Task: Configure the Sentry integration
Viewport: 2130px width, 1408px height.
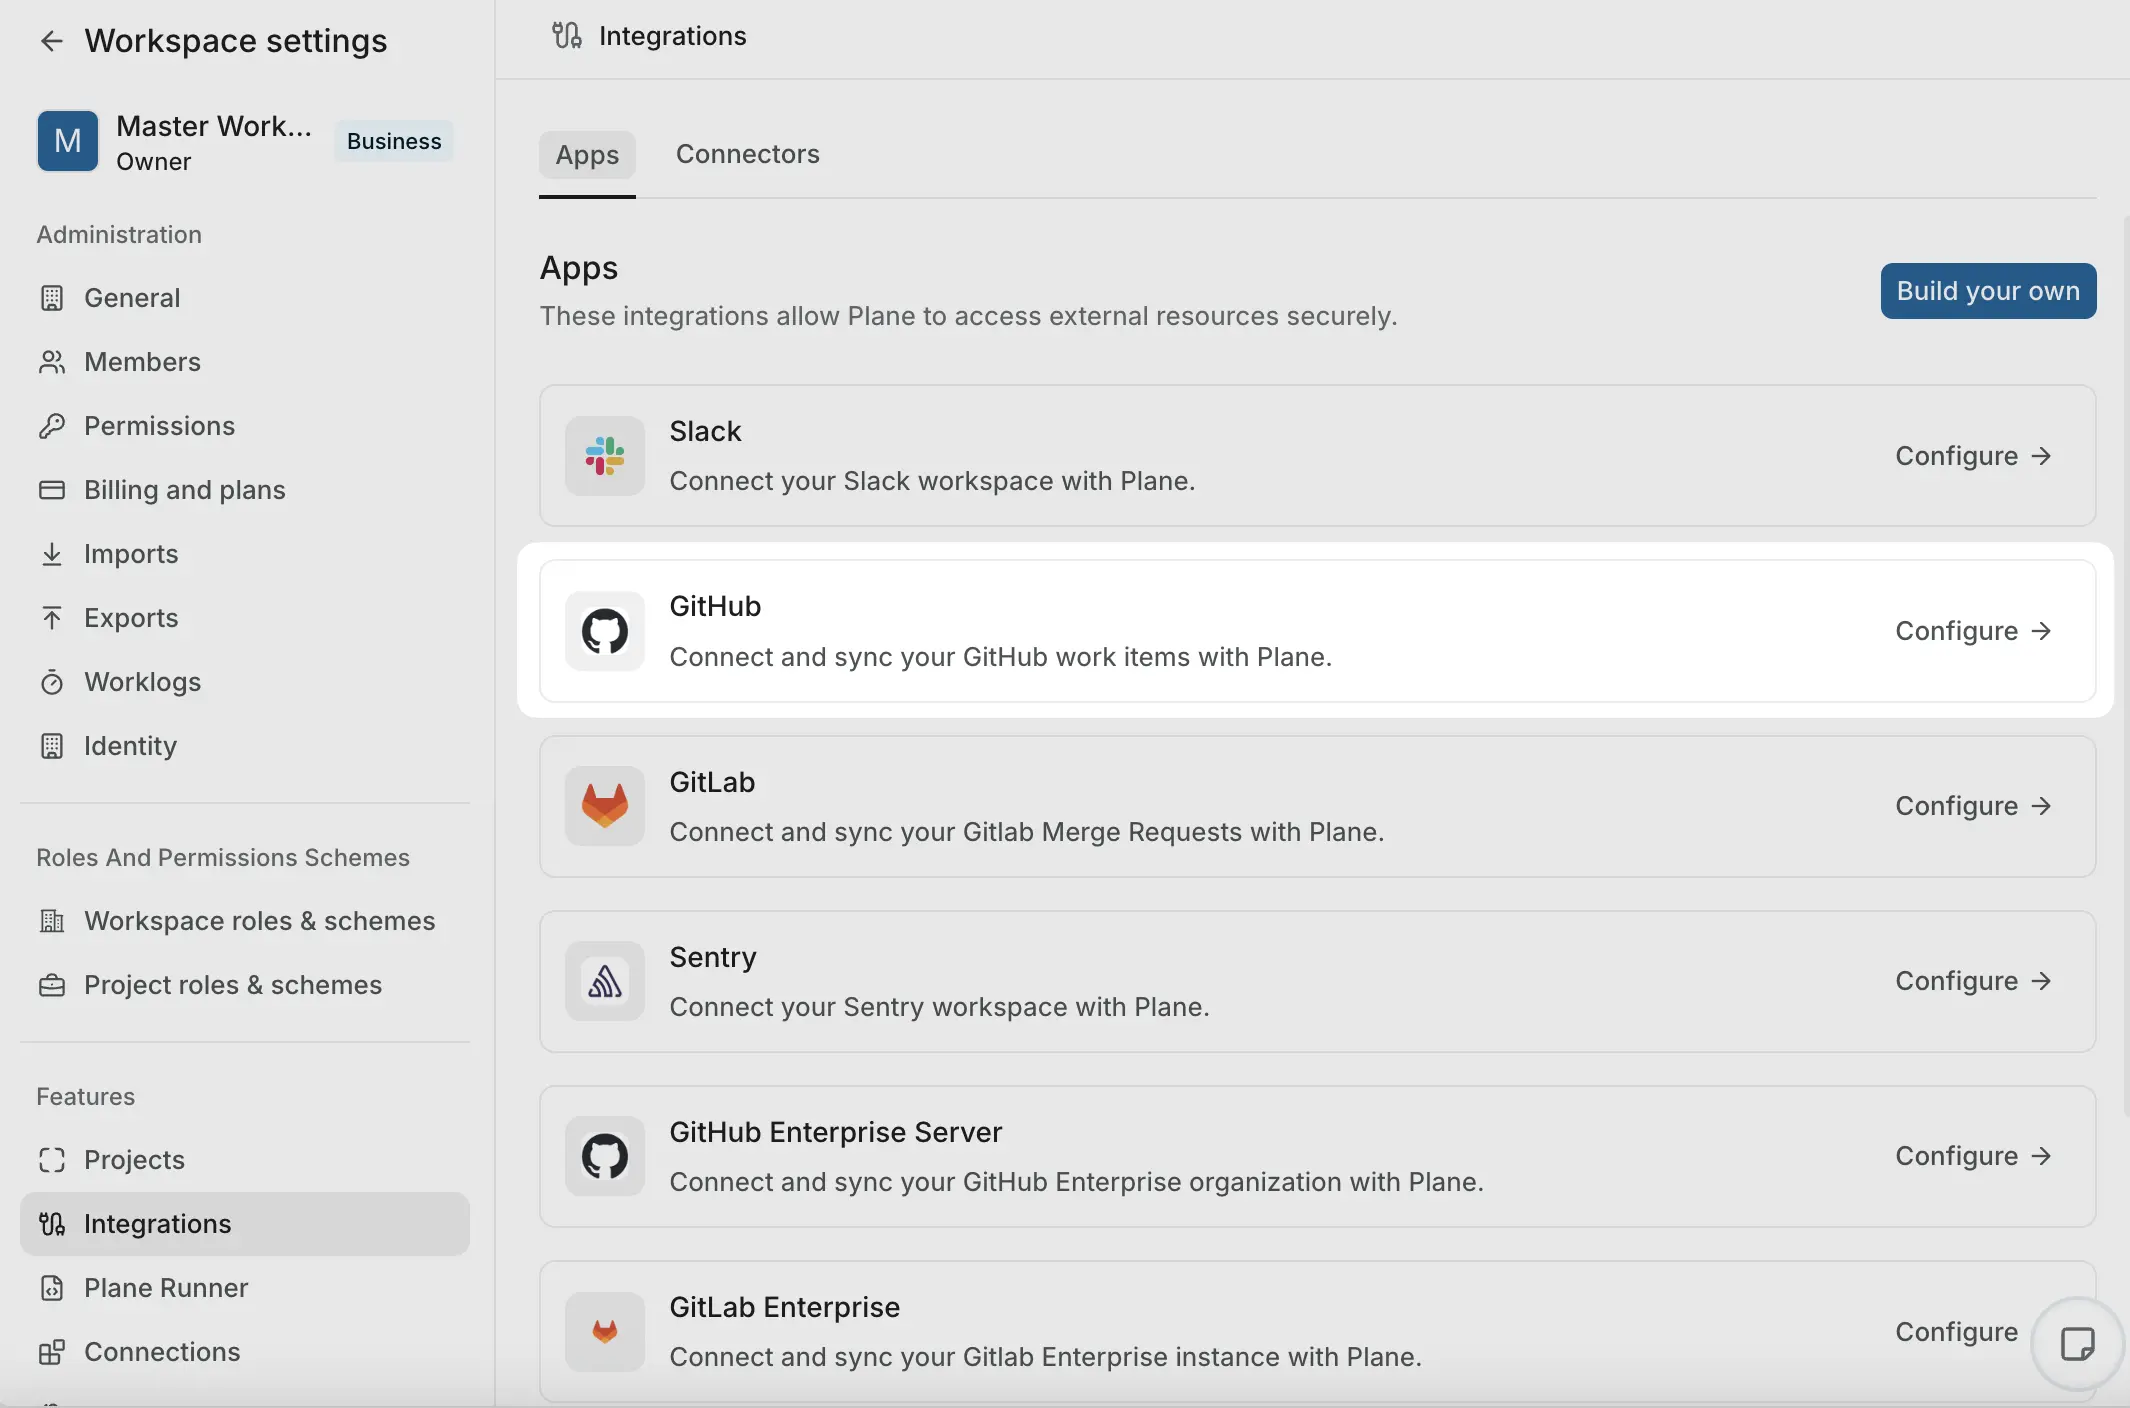Action: pos(1973,981)
